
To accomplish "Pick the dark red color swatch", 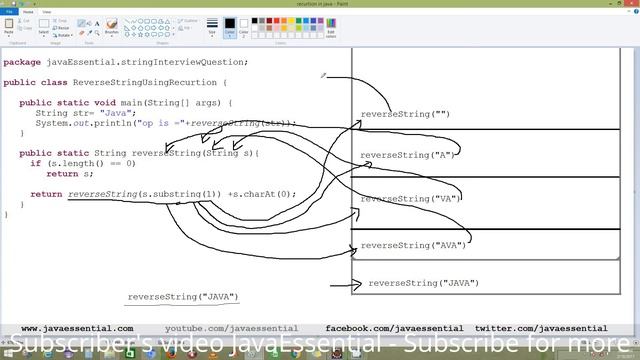I will 269,20.
